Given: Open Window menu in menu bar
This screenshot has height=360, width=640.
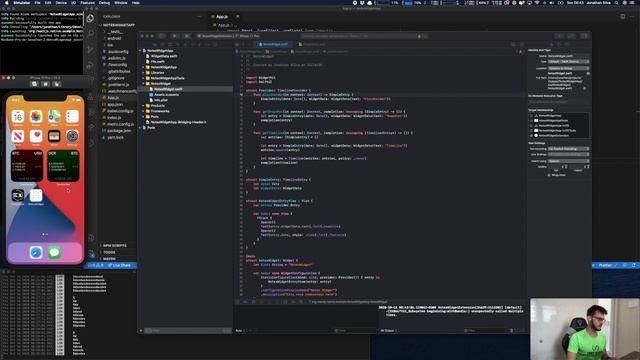Looking at the screenshot, I should click(121, 2).
